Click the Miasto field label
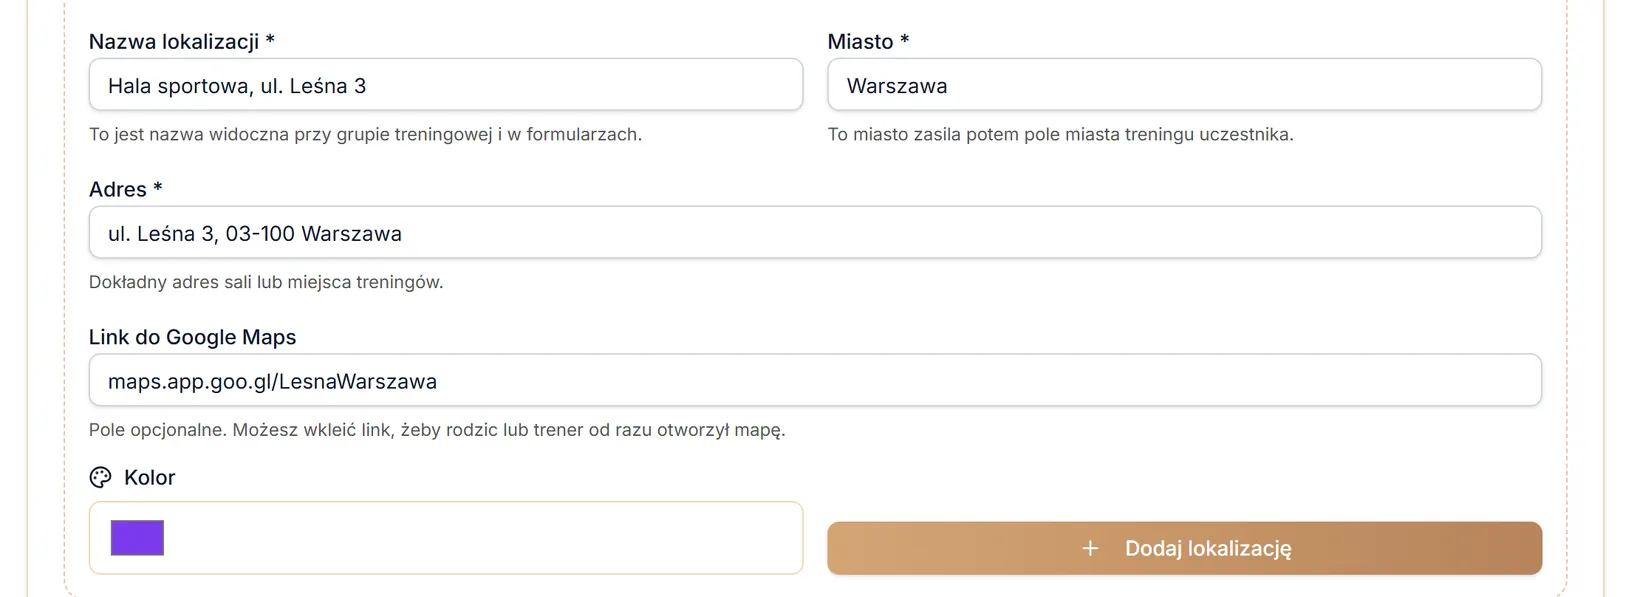Viewport: 1640px width, 597px height. 860,41
